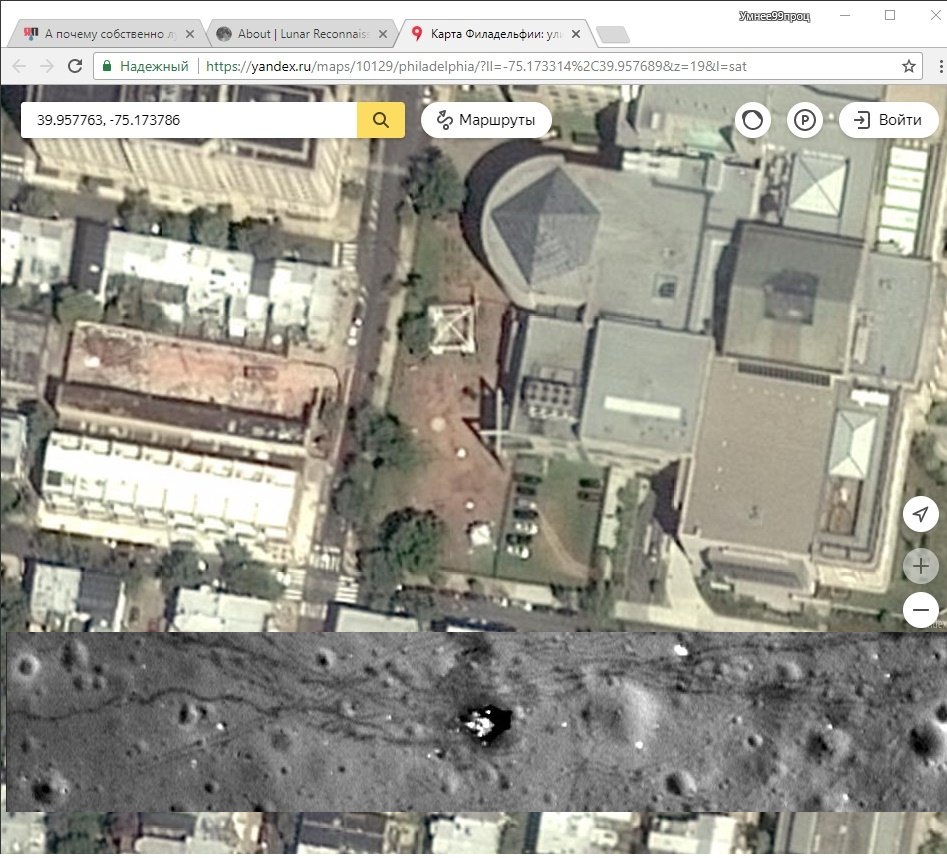Toggle the parking P layer
Image resolution: width=947 pixels, height=858 pixels.
click(804, 121)
